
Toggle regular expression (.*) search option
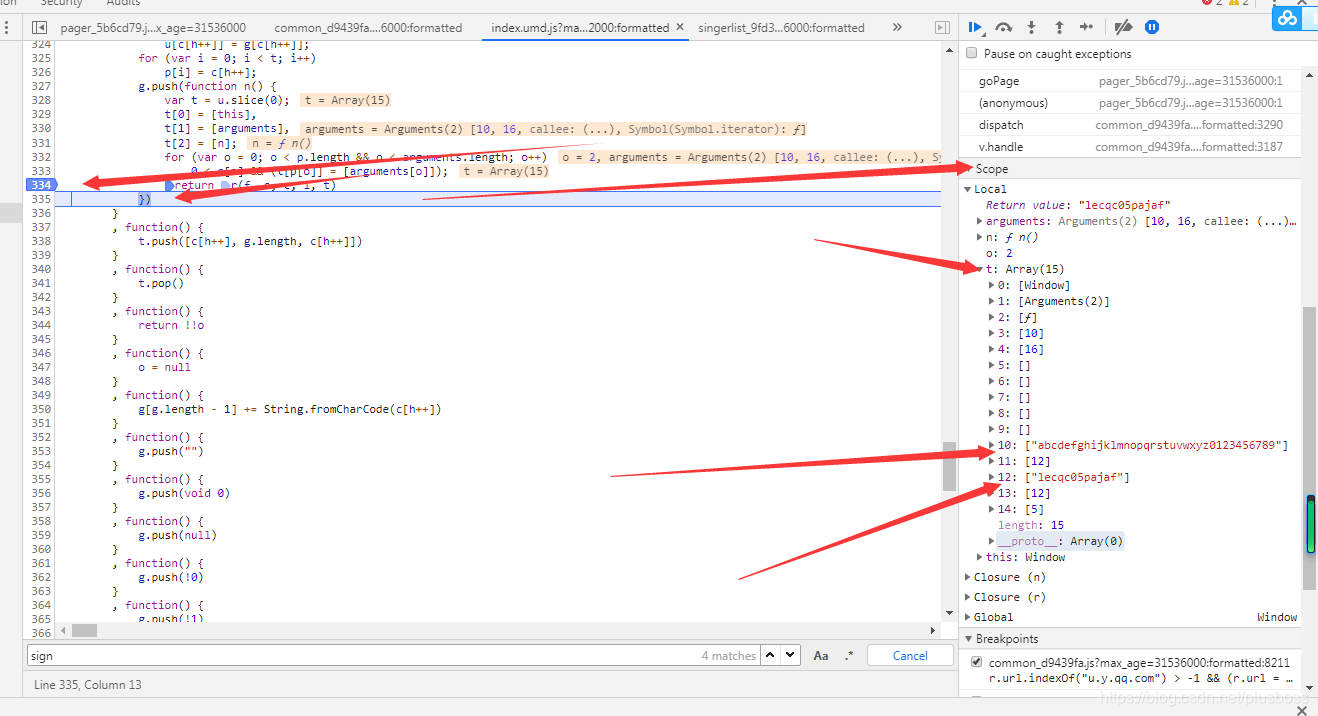point(849,656)
